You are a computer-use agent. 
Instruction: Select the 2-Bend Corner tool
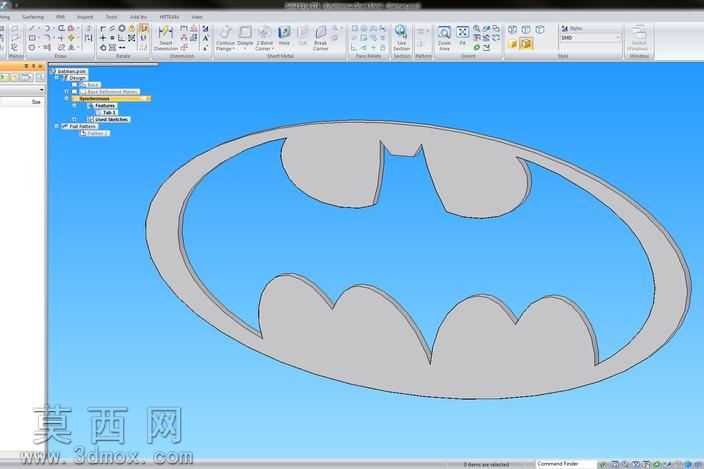264,38
